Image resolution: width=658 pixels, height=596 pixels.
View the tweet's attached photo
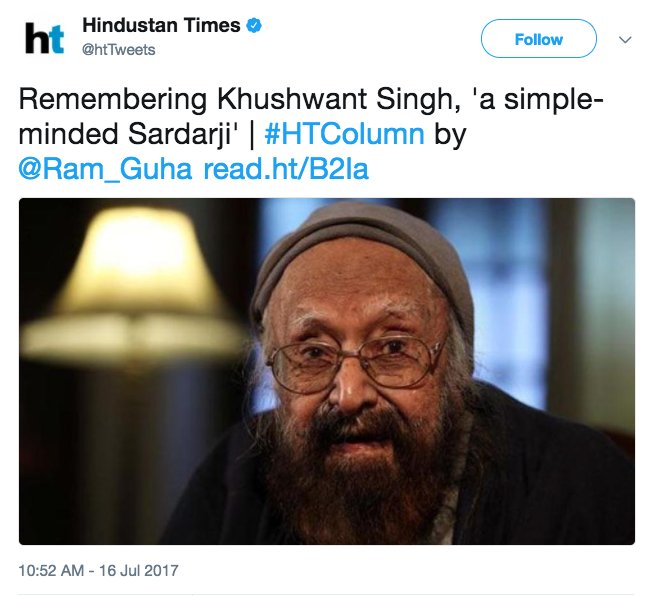[x=327, y=371]
